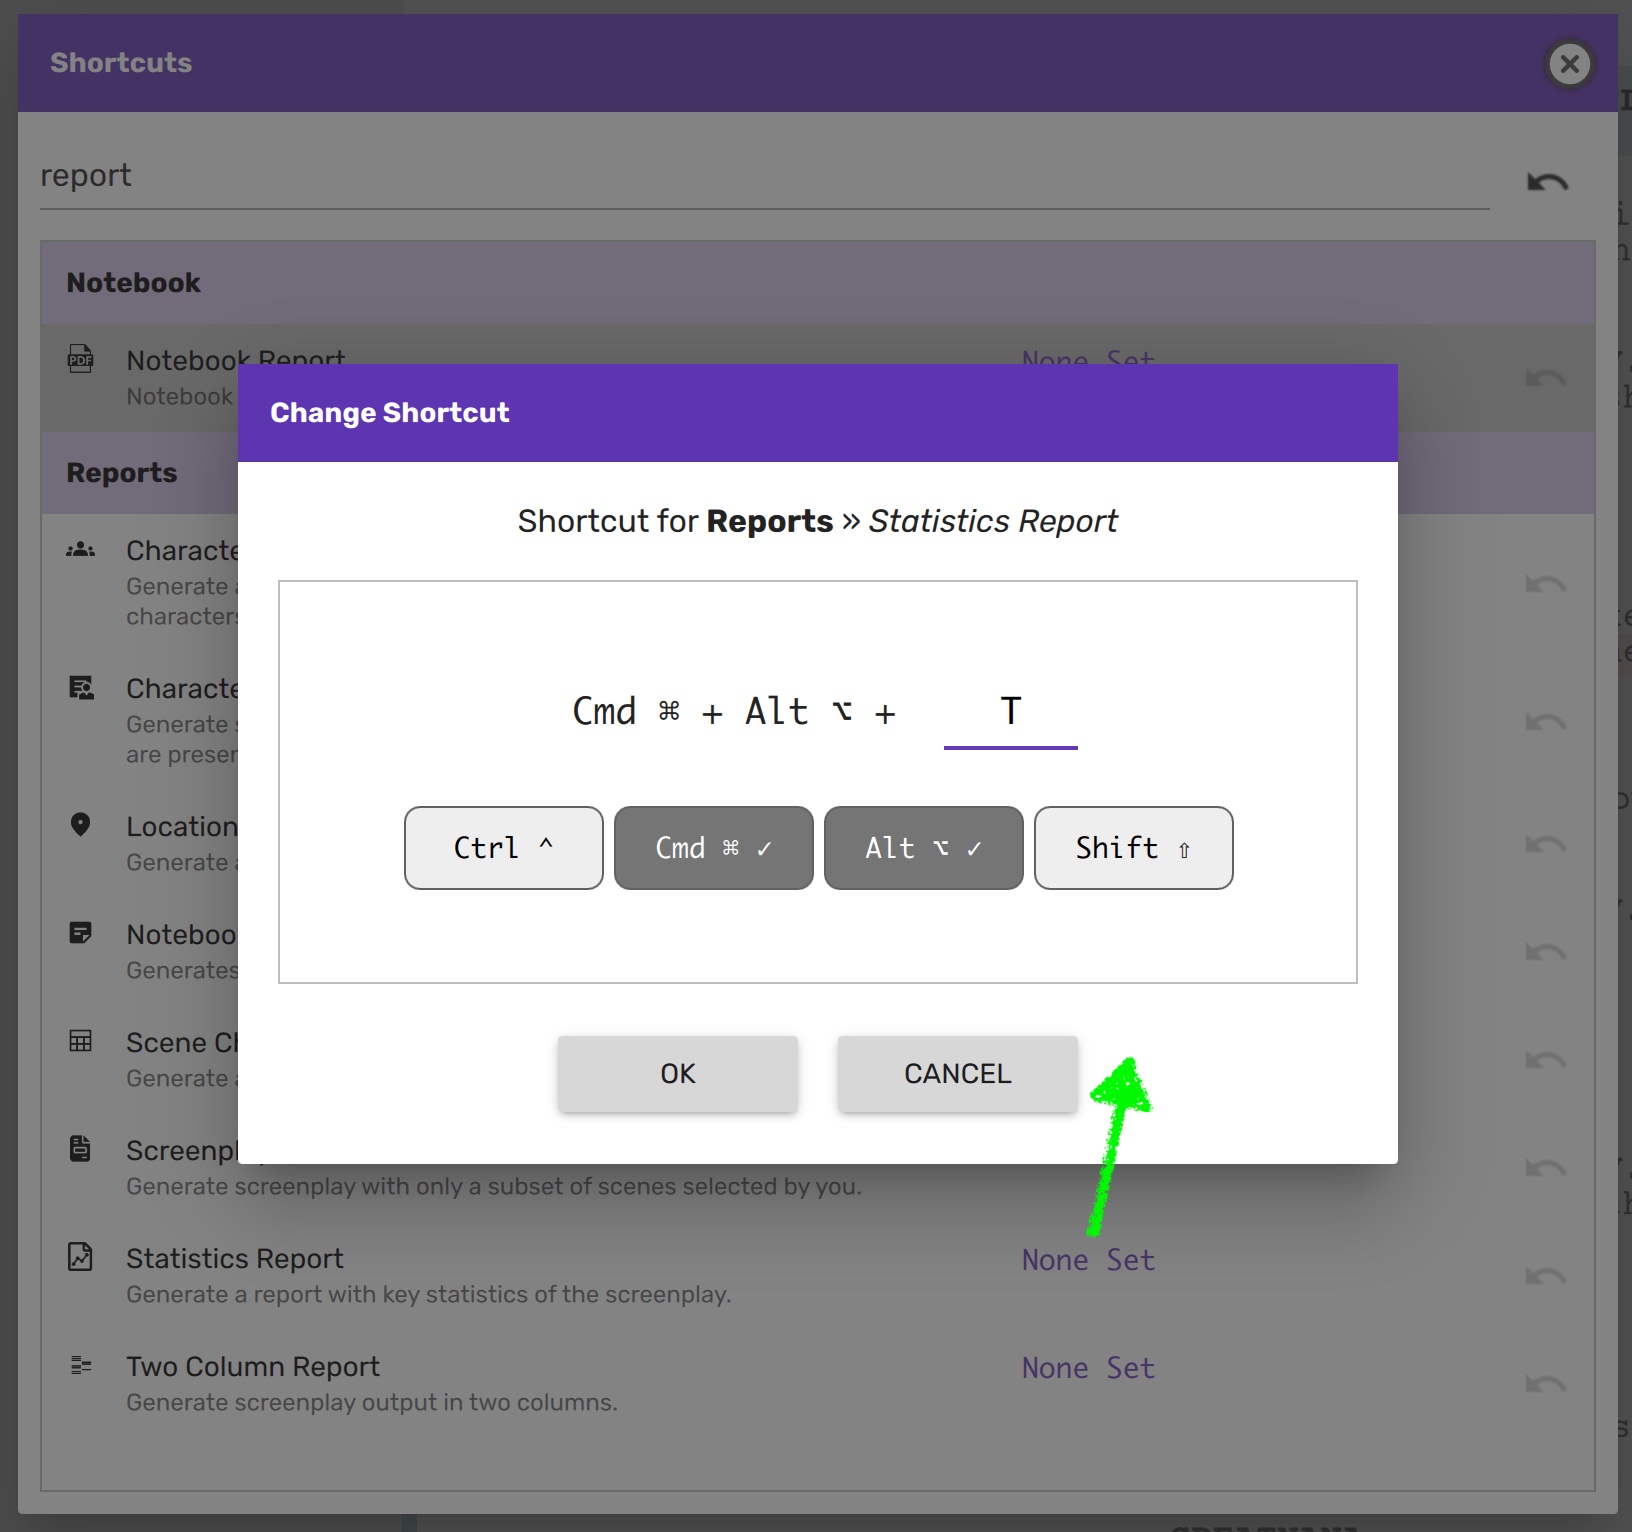Click the Scene Characters table icon

(x=80, y=1041)
